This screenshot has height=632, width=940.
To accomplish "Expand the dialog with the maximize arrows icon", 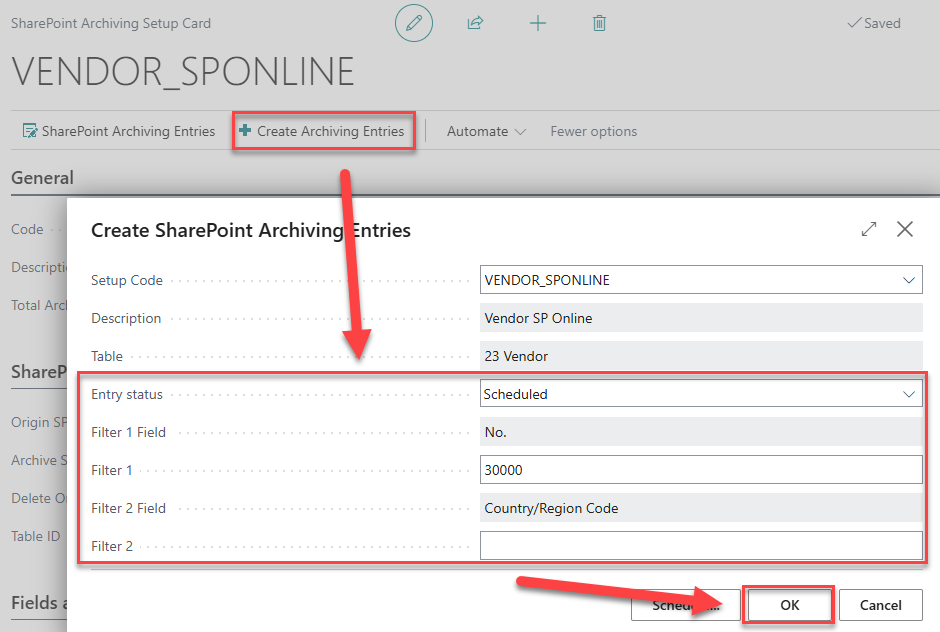I will point(868,230).
